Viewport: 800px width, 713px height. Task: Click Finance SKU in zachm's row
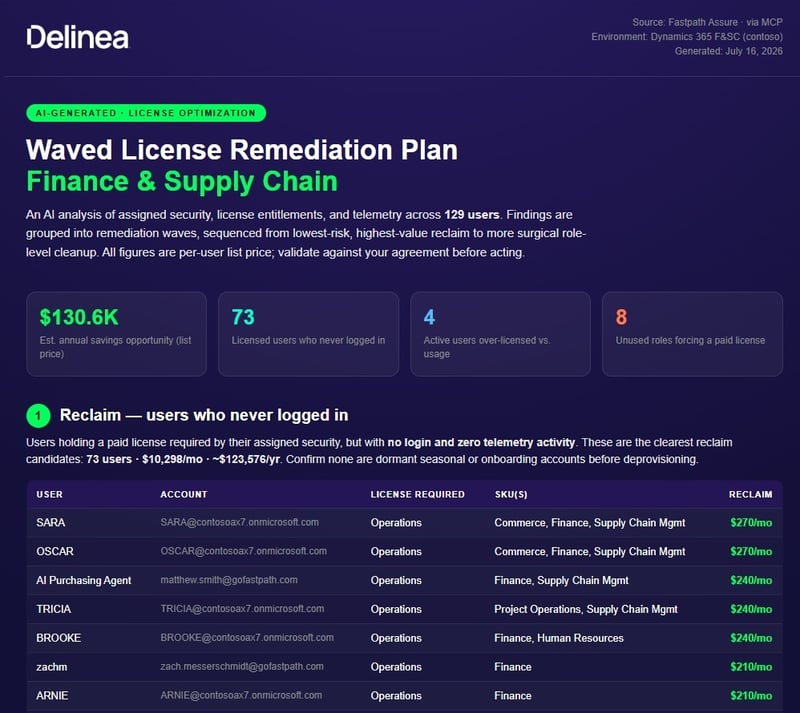coord(513,667)
